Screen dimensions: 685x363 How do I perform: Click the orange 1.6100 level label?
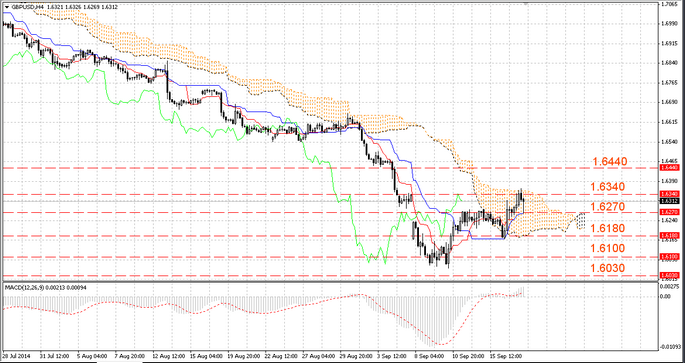pos(608,248)
